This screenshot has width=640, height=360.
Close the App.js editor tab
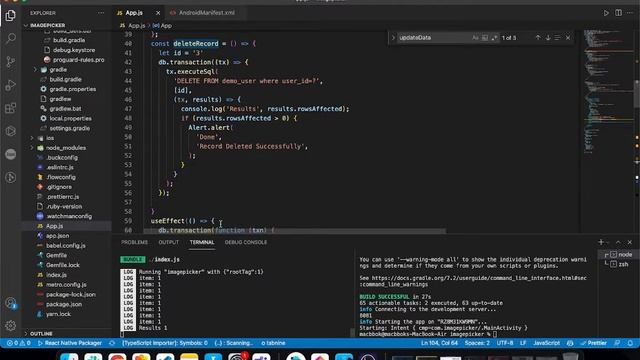pos(158,13)
